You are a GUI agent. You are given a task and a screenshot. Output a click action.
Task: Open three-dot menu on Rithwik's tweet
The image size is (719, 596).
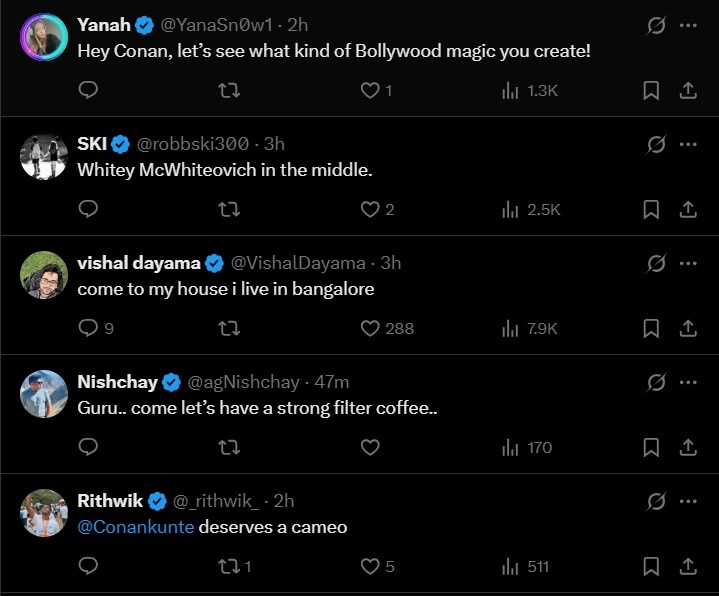(x=688, y=501)
